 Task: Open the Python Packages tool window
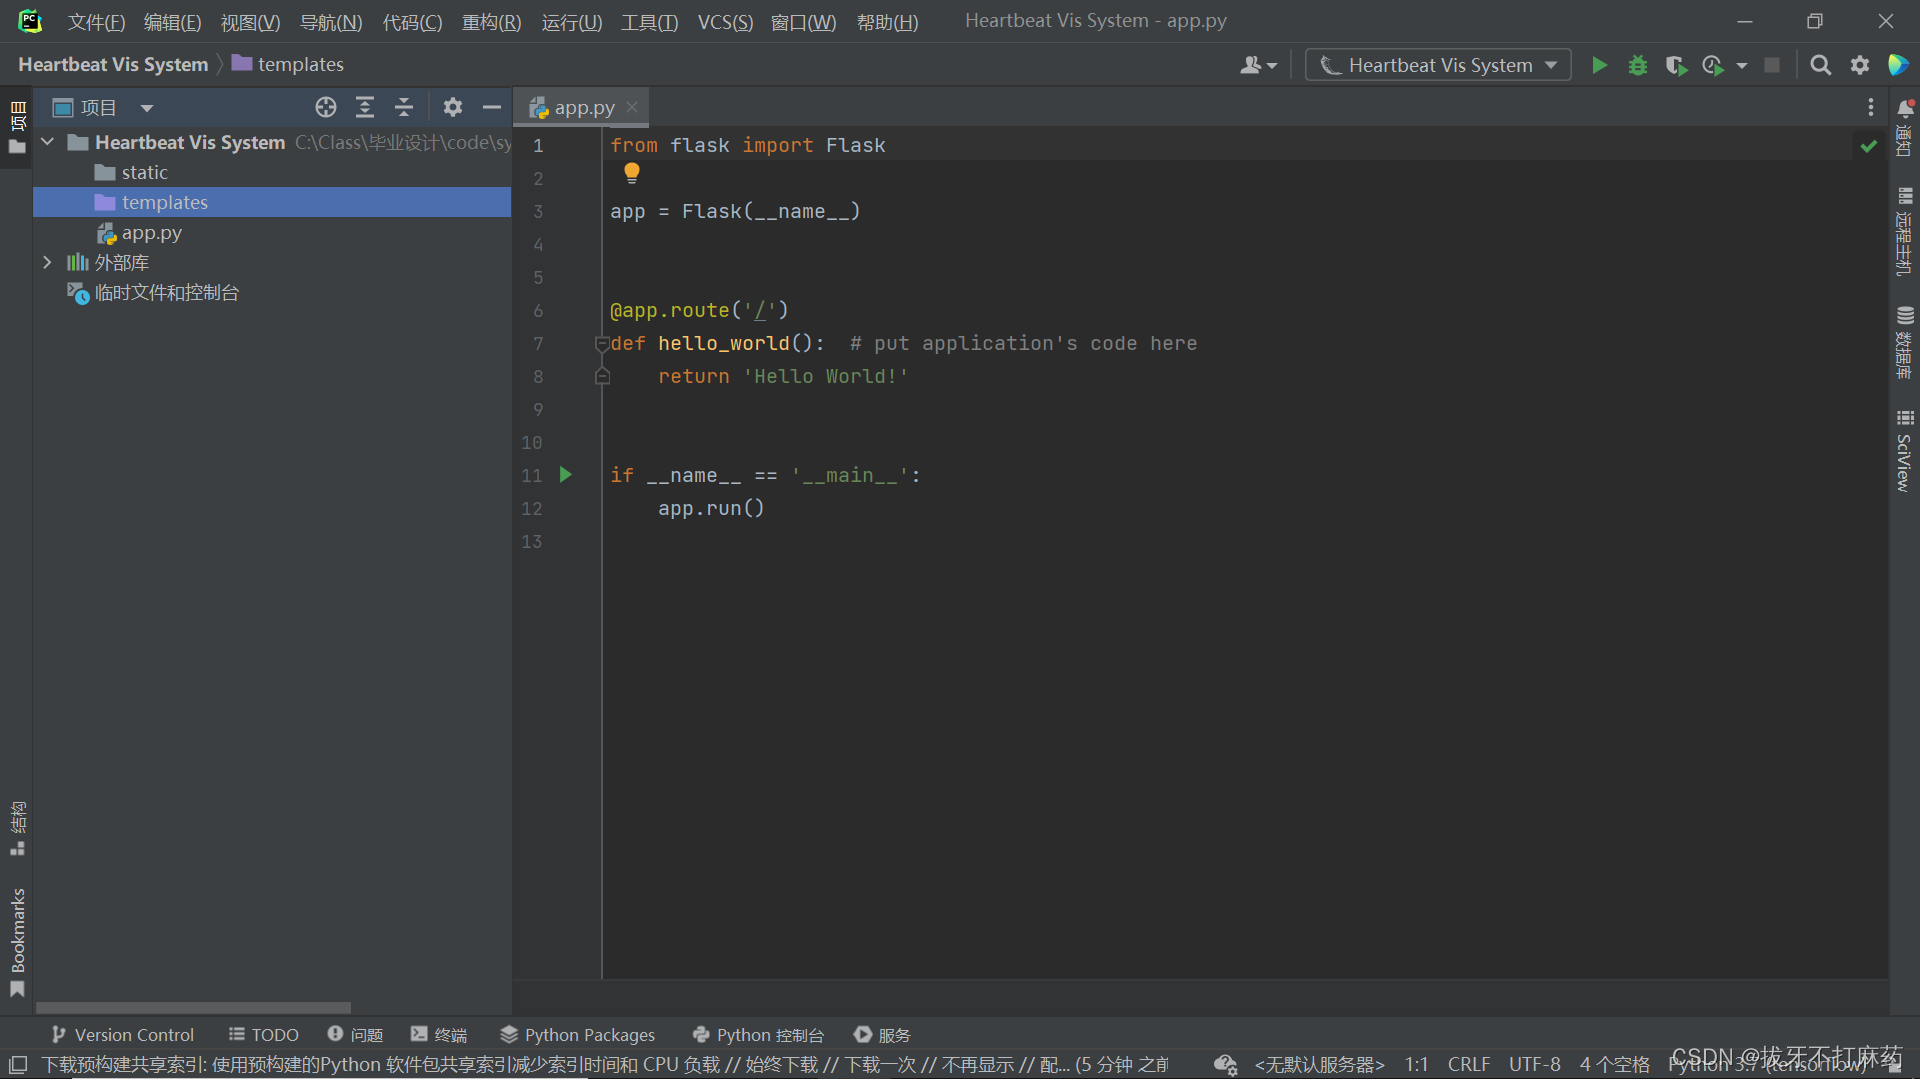click(577, 1035)
